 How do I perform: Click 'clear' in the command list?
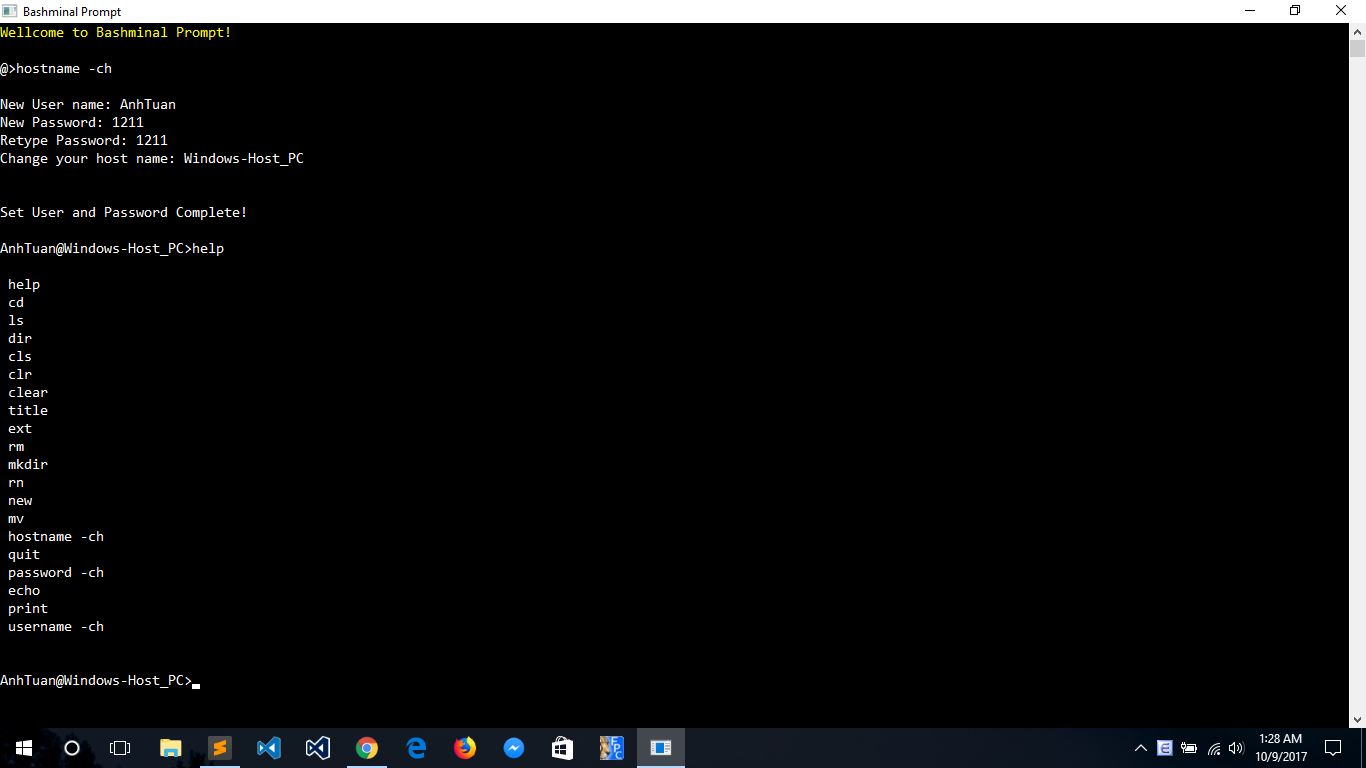28,392
